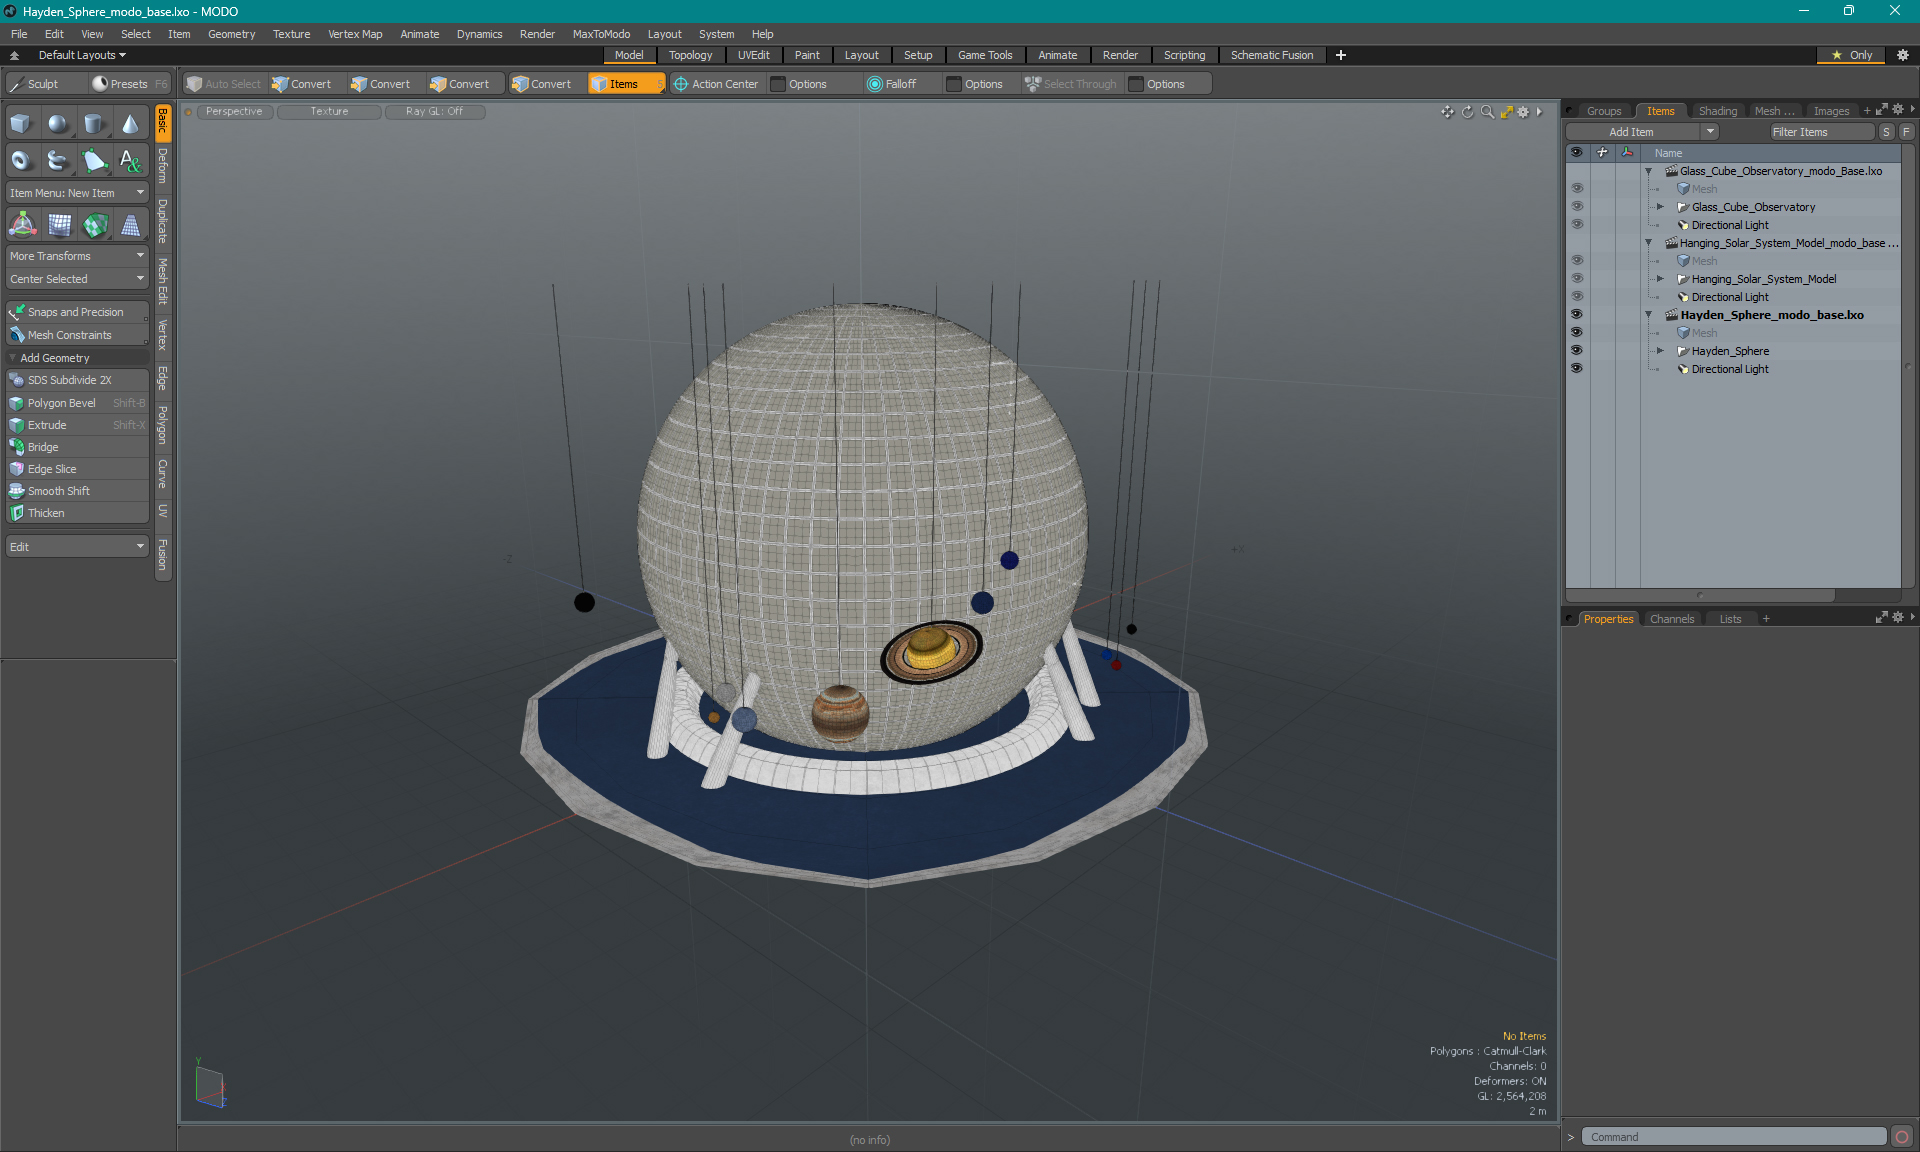This screenshot has width=1920, height=1152.
Task: Select the Taper grid tool
Action: (x=130, y=225)
